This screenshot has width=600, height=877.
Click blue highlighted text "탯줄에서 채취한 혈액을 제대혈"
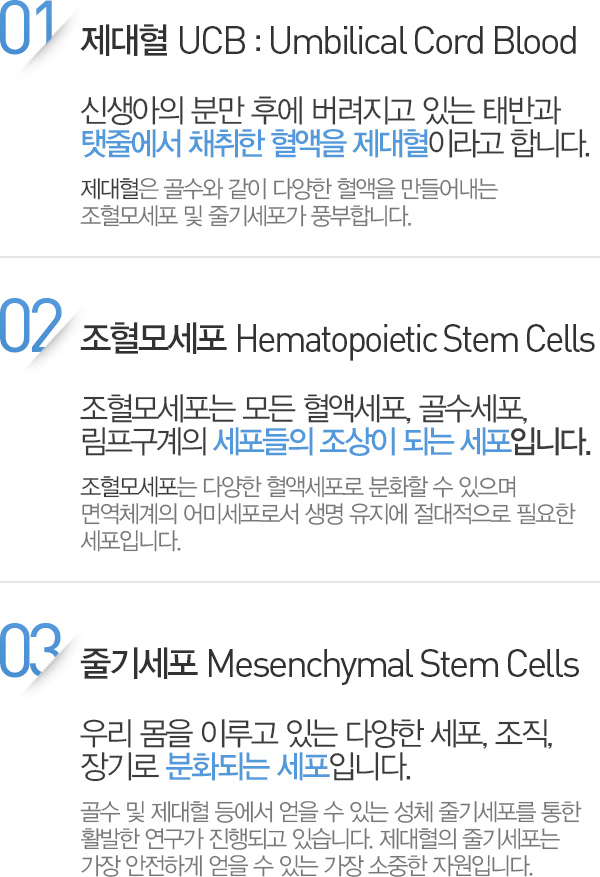(x=254, y=144)
